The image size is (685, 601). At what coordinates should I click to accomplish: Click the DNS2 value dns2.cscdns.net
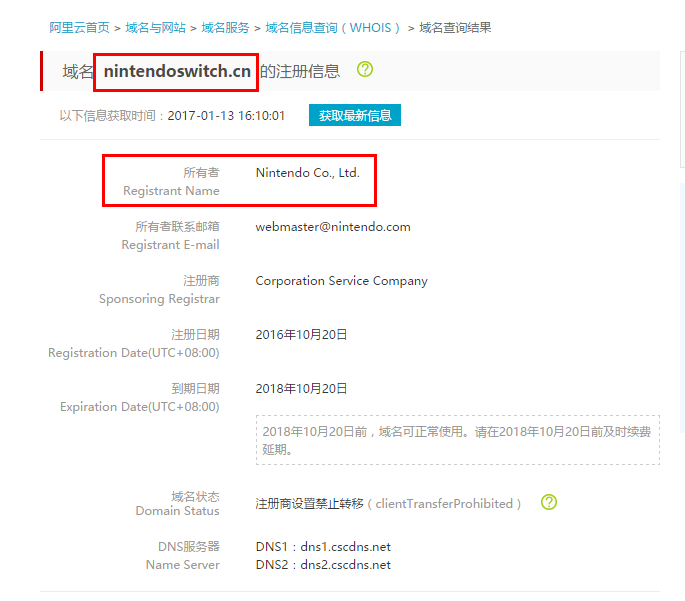[x=346, y=565]
